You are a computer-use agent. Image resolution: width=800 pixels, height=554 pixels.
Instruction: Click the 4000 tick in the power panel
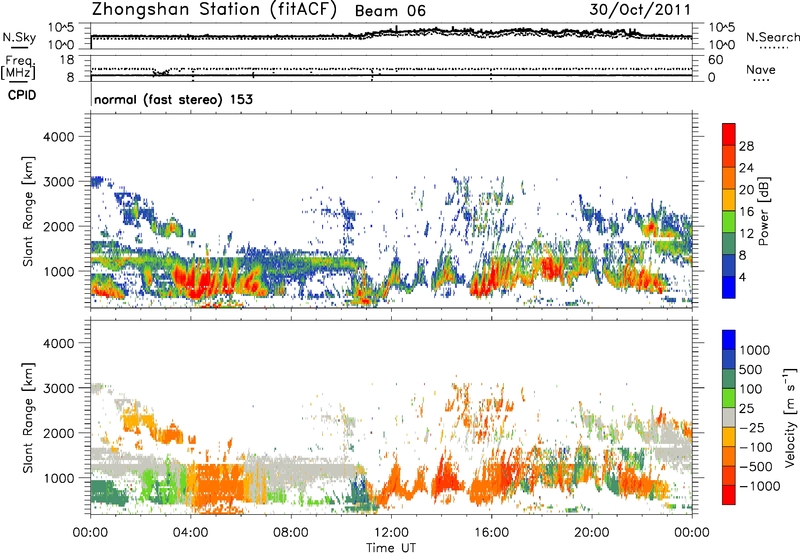58,137
